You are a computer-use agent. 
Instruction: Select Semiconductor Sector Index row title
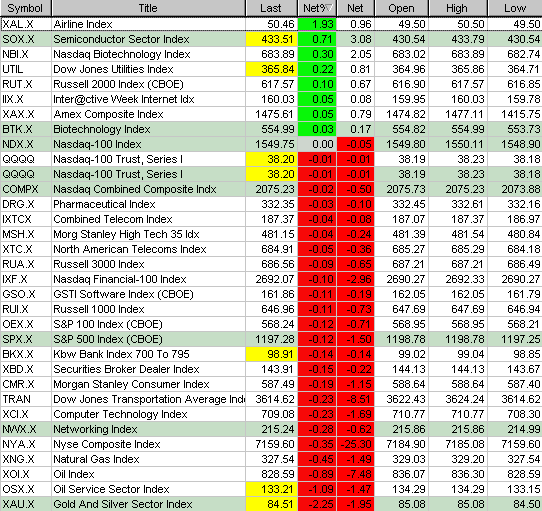(121, 39)
